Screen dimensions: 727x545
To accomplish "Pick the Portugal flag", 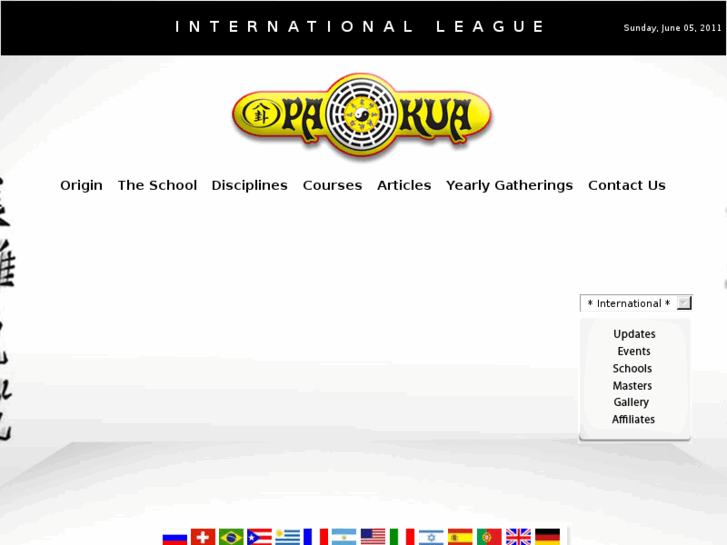I will (x=489, y=537).
